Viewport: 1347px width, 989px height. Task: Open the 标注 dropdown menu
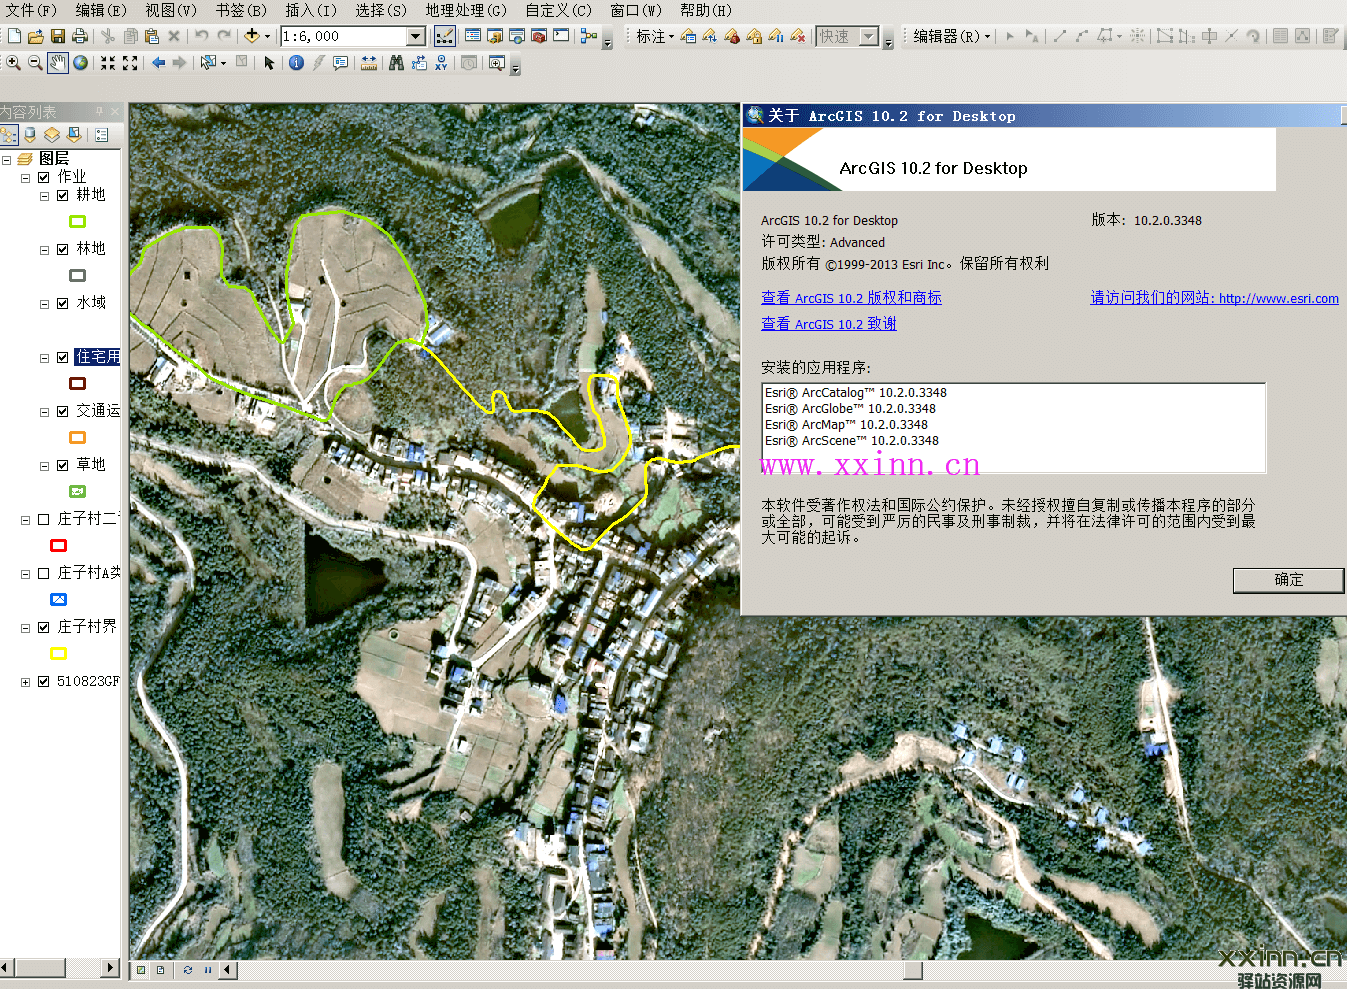tap(655, 36)
